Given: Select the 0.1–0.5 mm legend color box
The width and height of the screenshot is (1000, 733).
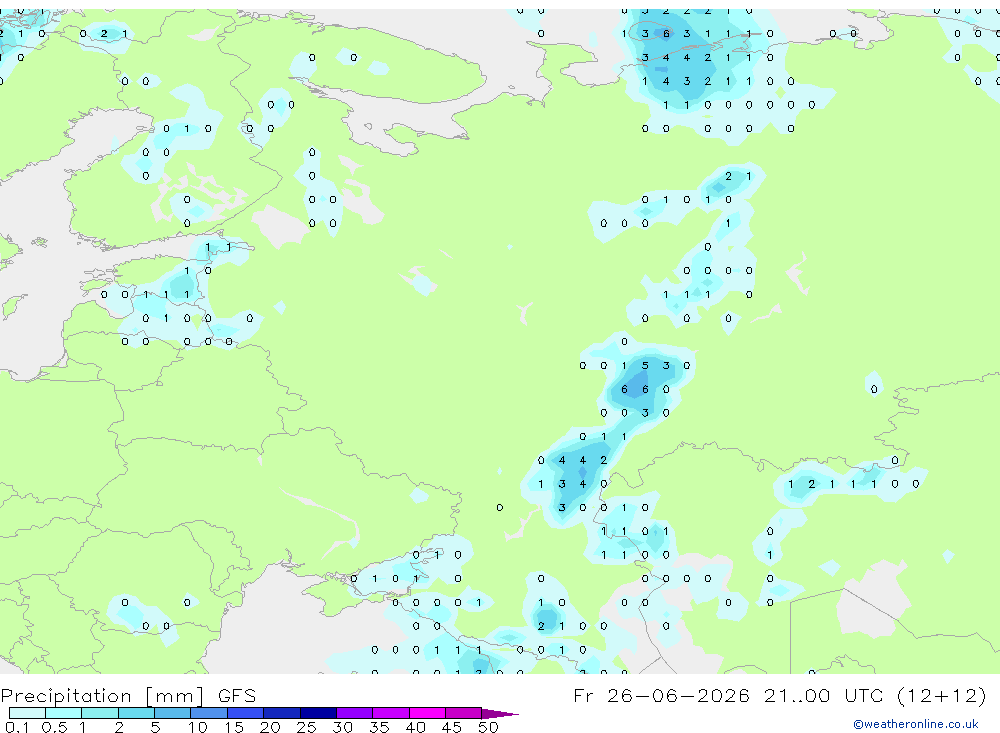Looking at the screenshot, I should pyautogui.click(x=27, y=713).
